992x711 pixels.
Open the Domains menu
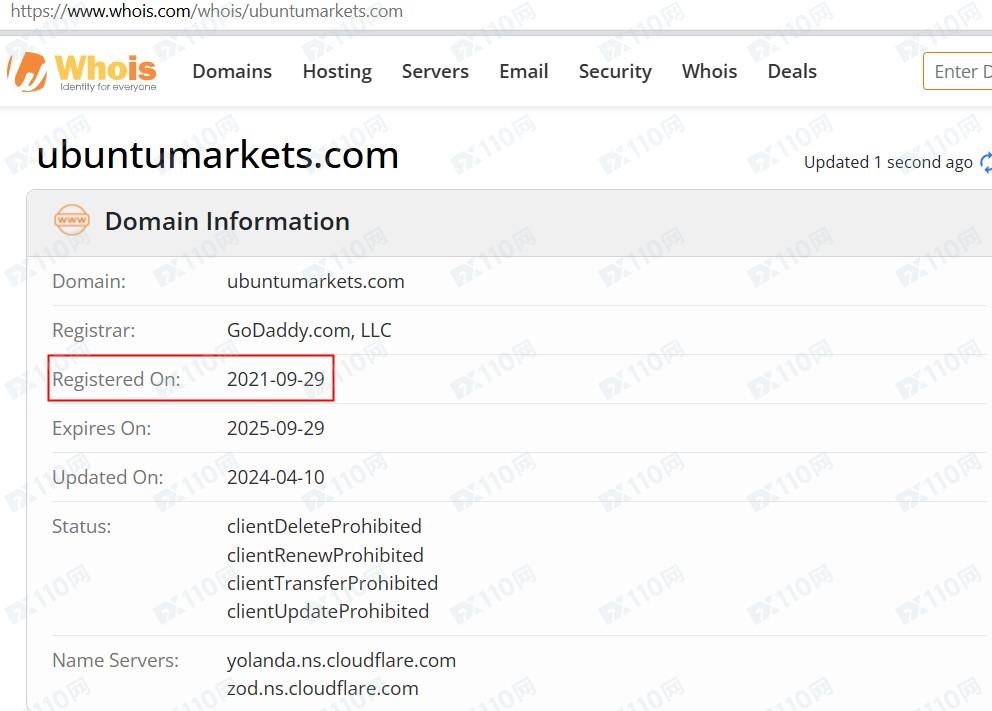click(x=232, y=71)
